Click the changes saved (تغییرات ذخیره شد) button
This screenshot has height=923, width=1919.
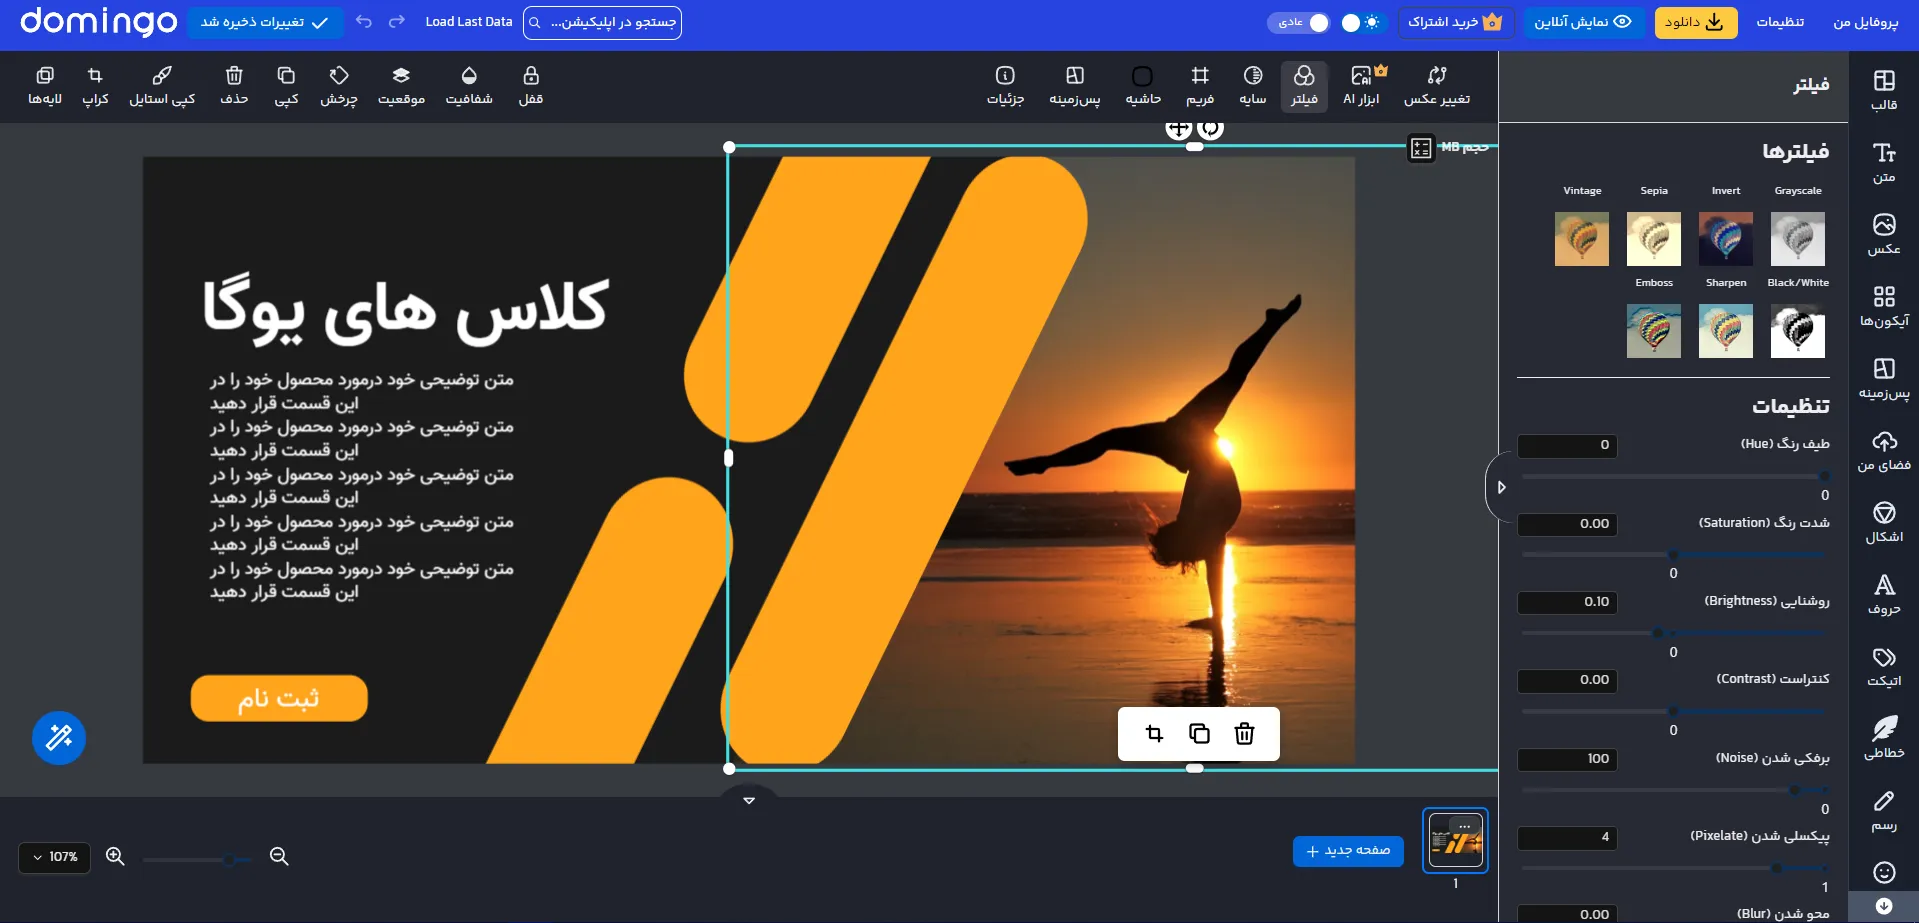(x=265, y=22)
